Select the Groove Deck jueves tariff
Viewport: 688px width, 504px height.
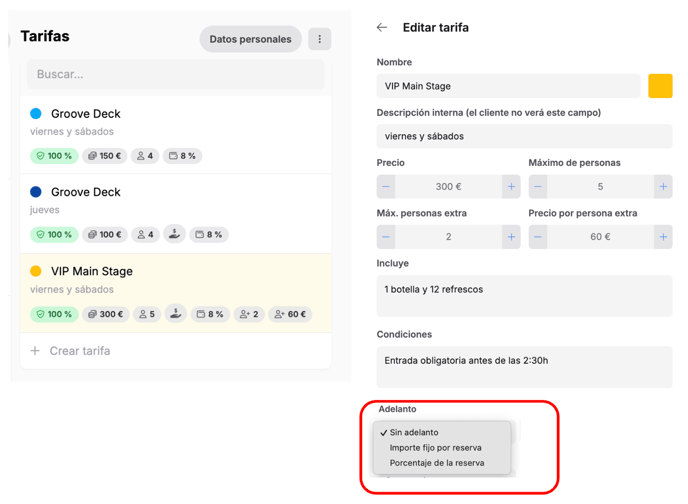[176, 214]
